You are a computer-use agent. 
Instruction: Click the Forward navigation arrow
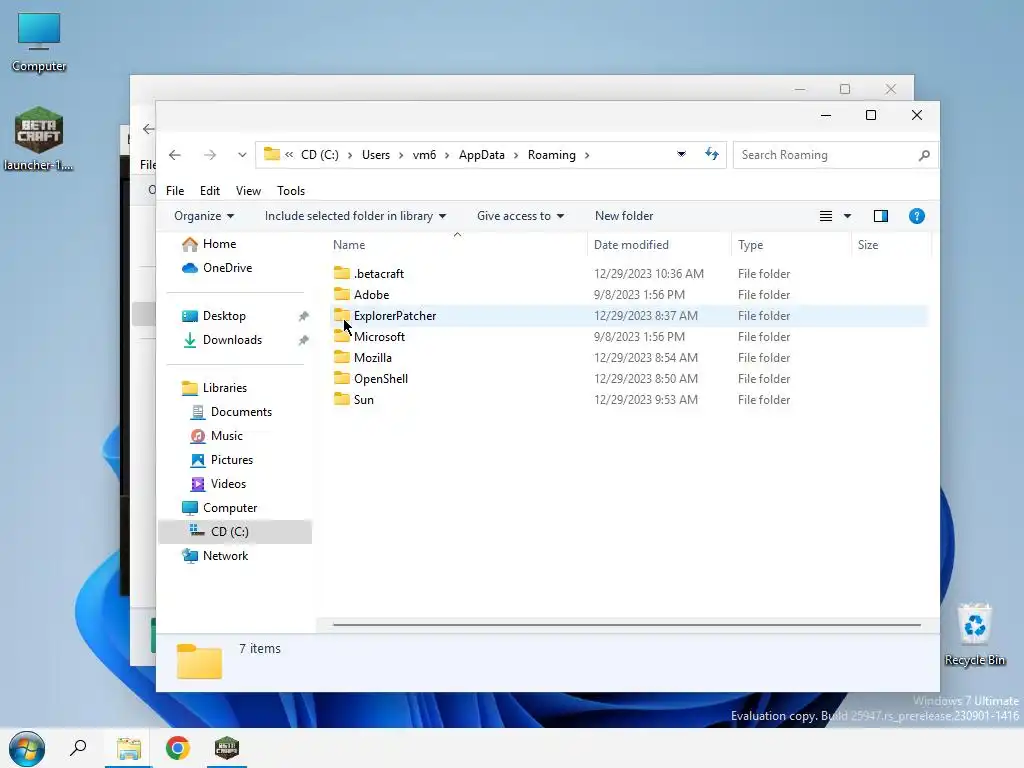[210, 155]
